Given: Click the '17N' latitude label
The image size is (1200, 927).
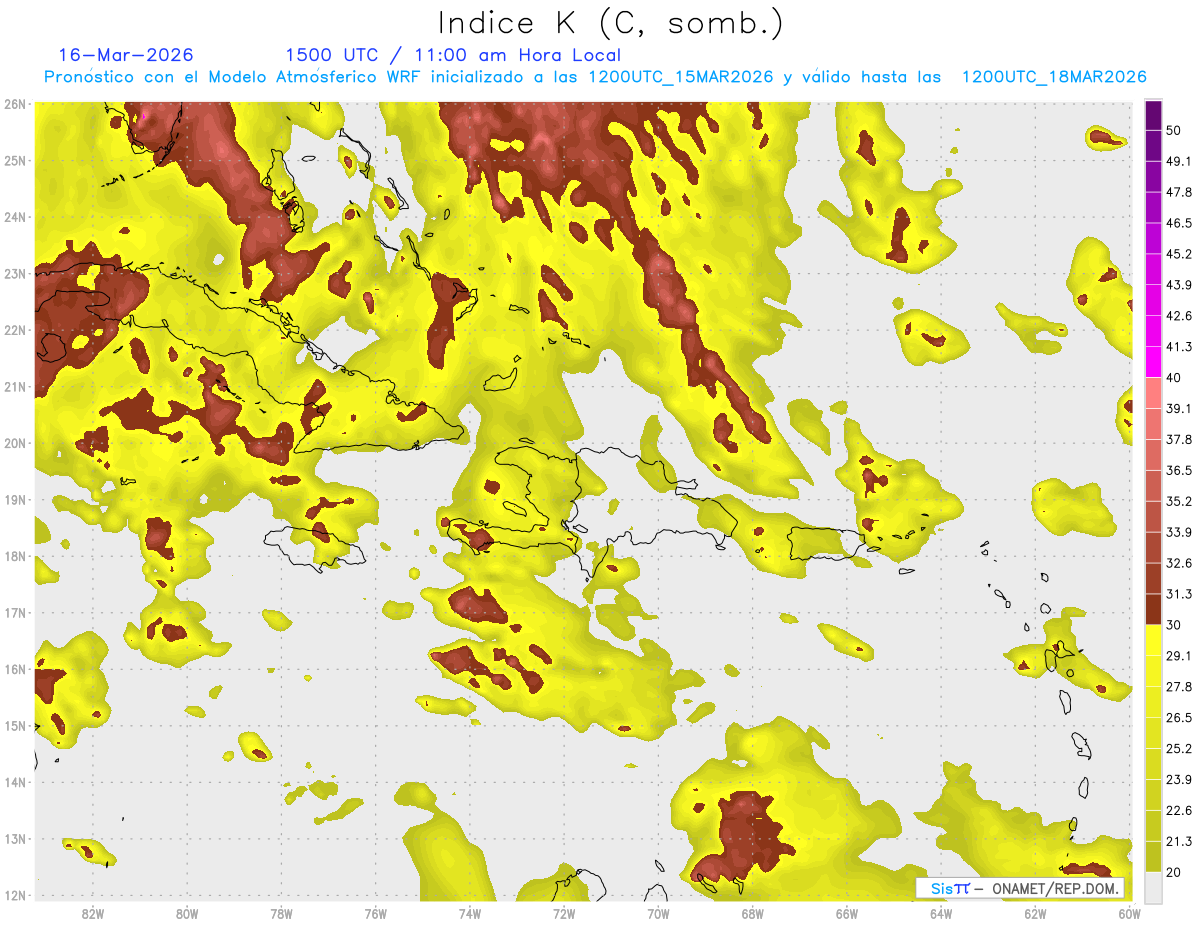Looking at the screenshot, I should [14, 613].
